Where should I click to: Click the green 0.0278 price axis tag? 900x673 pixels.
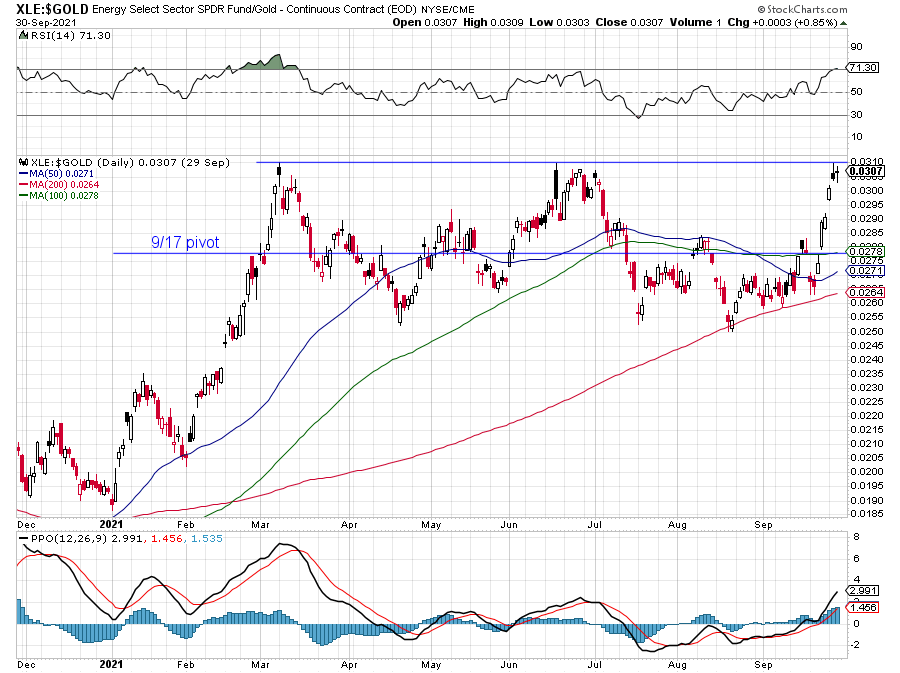pyautogui.click(x=865, y=251)
